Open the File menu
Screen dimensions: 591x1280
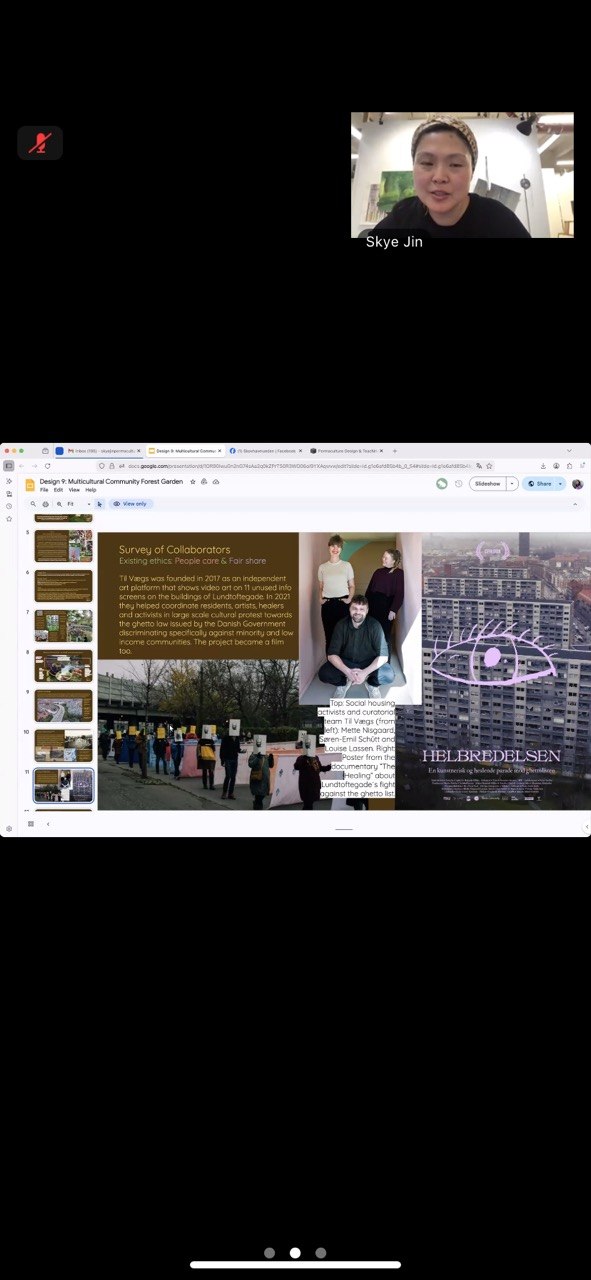click(44, 490)
